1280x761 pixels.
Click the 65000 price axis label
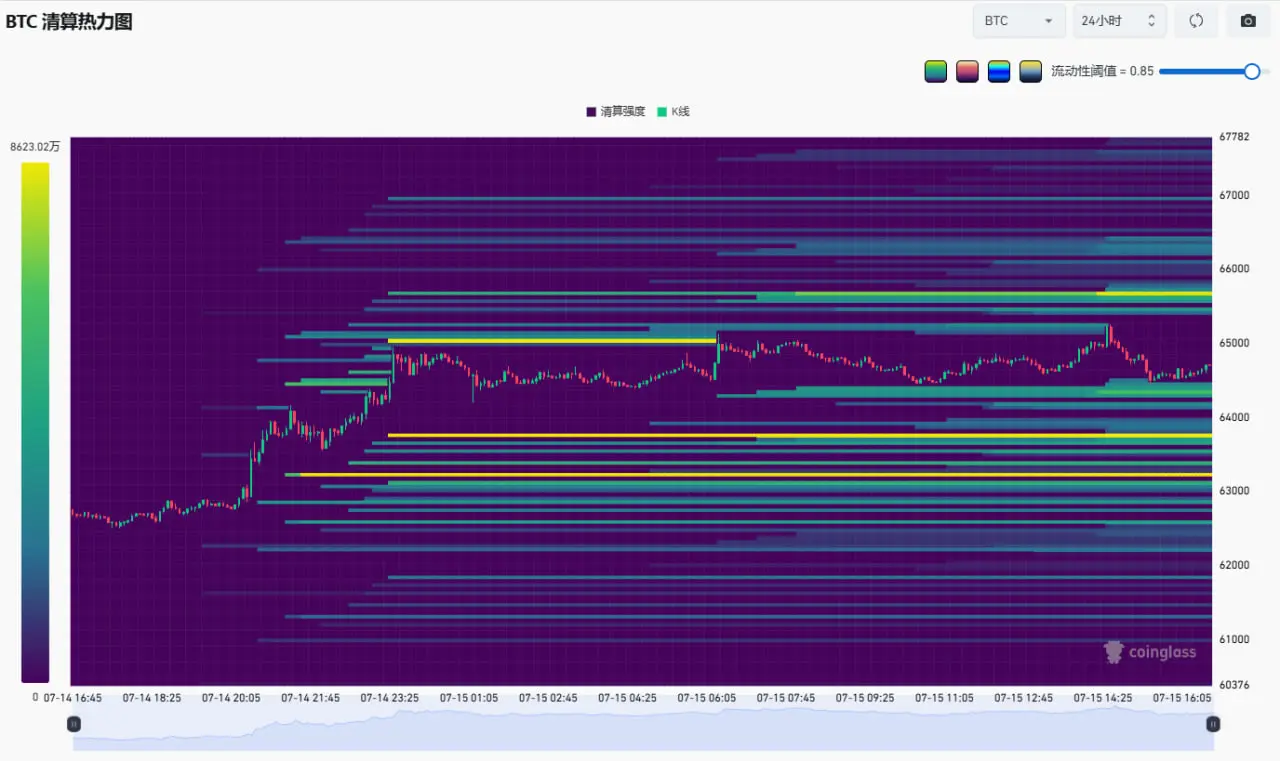(1235, 343)
